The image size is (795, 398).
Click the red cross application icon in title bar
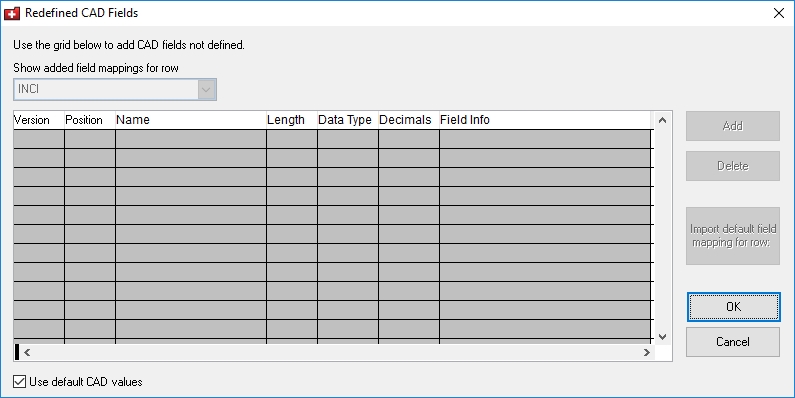click(12, 13)
